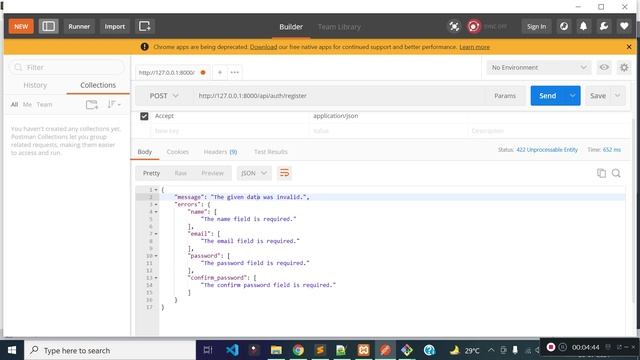The image size is (640, 360).
Task: Click the Save button
Action: 598,96
